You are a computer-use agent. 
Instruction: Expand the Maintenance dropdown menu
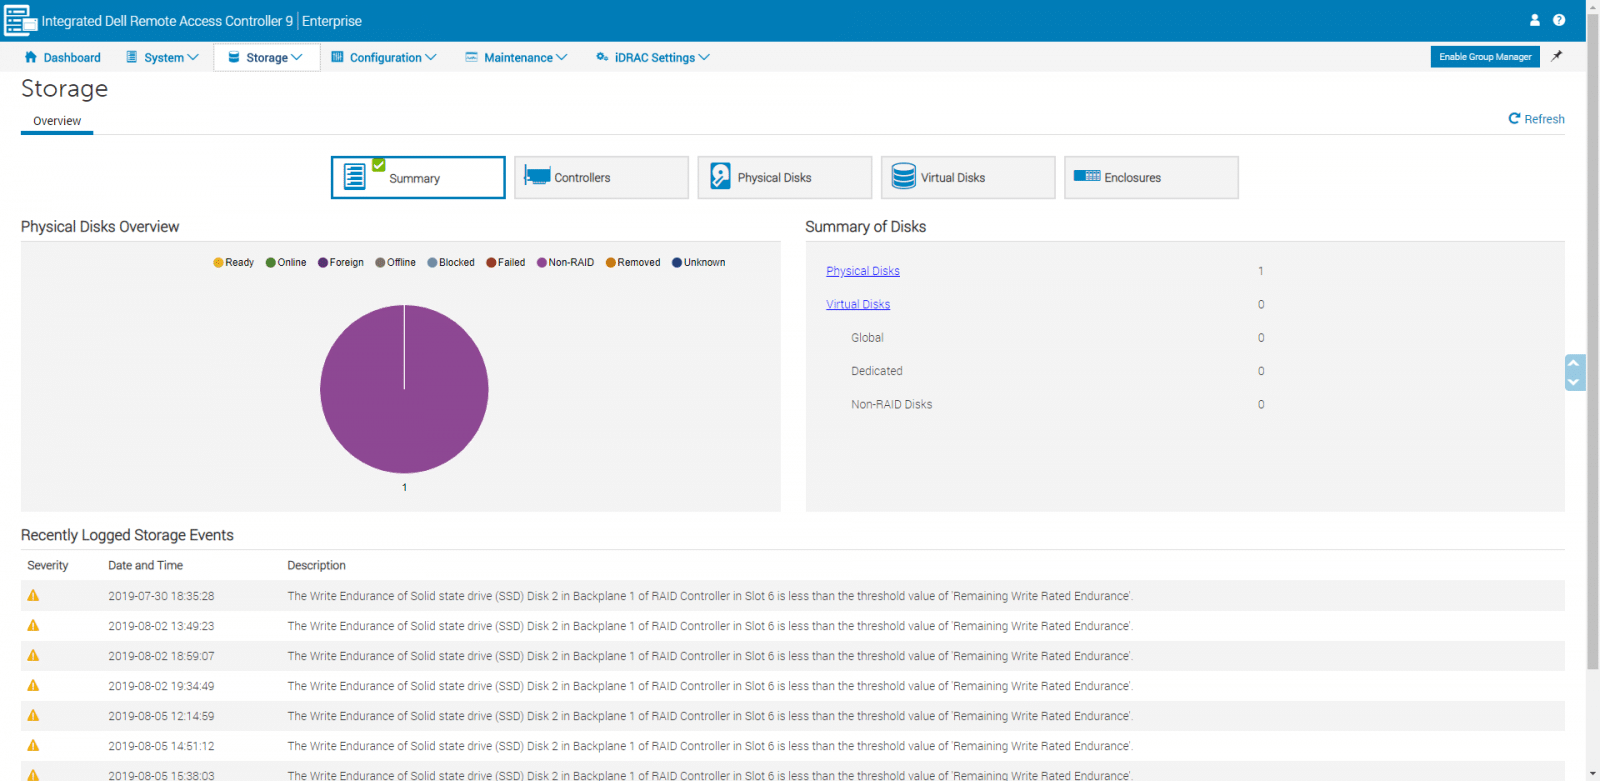coord(516,57)
